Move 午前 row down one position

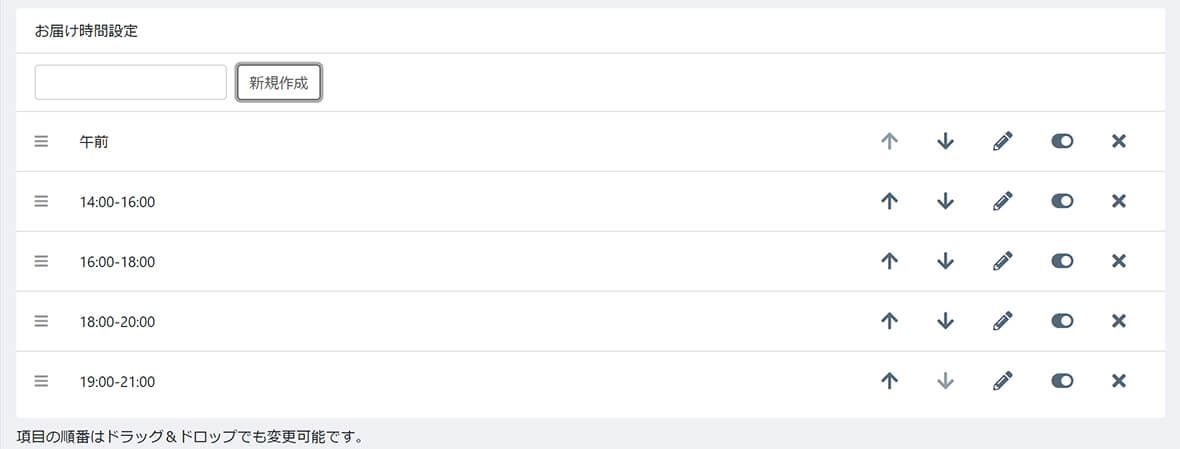coord(945,142)
